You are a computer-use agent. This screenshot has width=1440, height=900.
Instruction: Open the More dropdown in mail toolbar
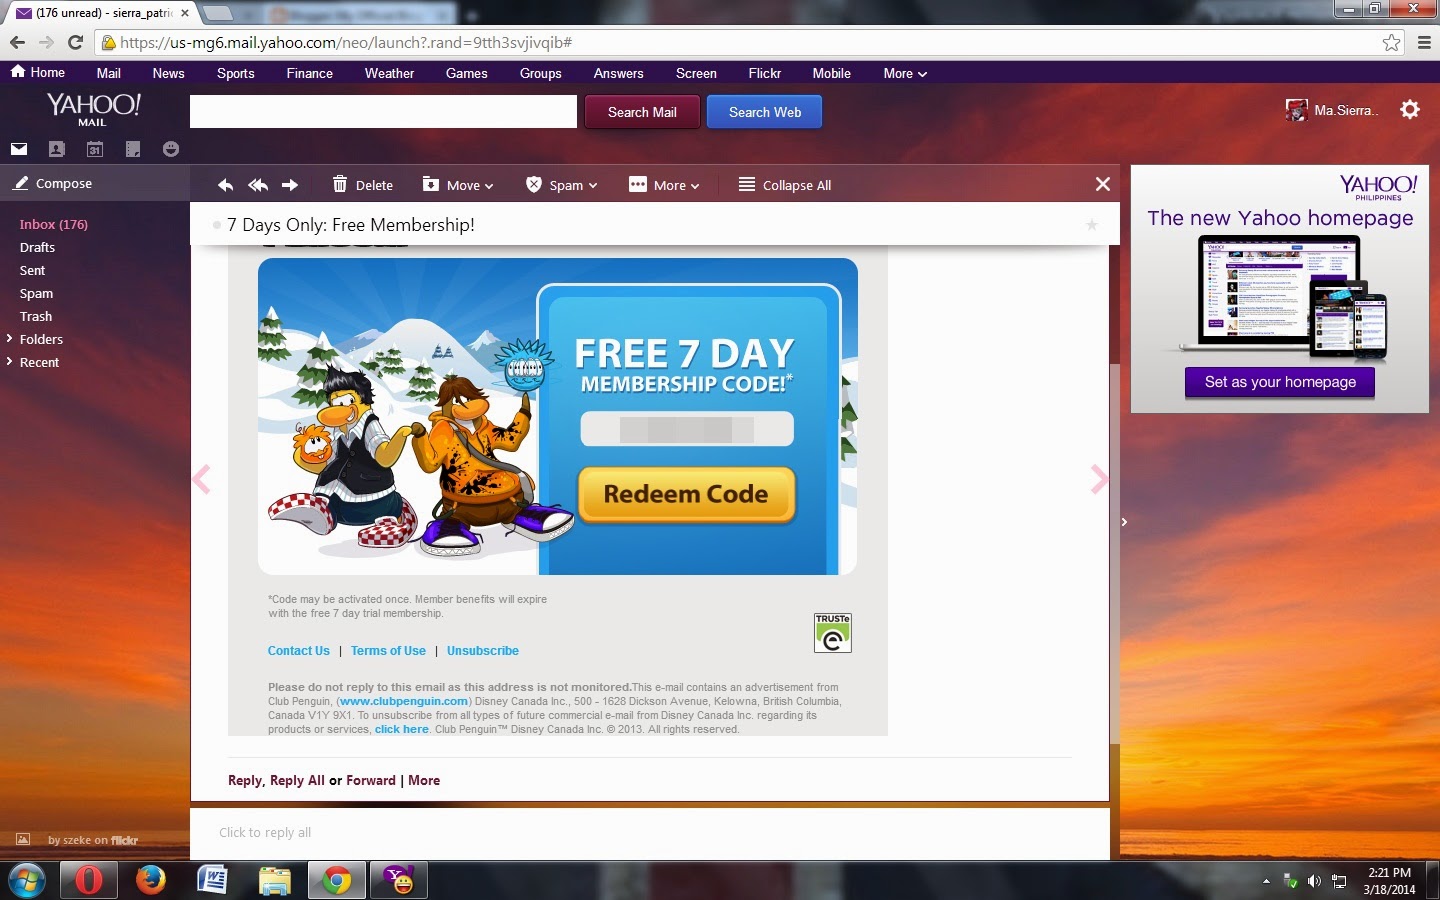coord(664,185)
